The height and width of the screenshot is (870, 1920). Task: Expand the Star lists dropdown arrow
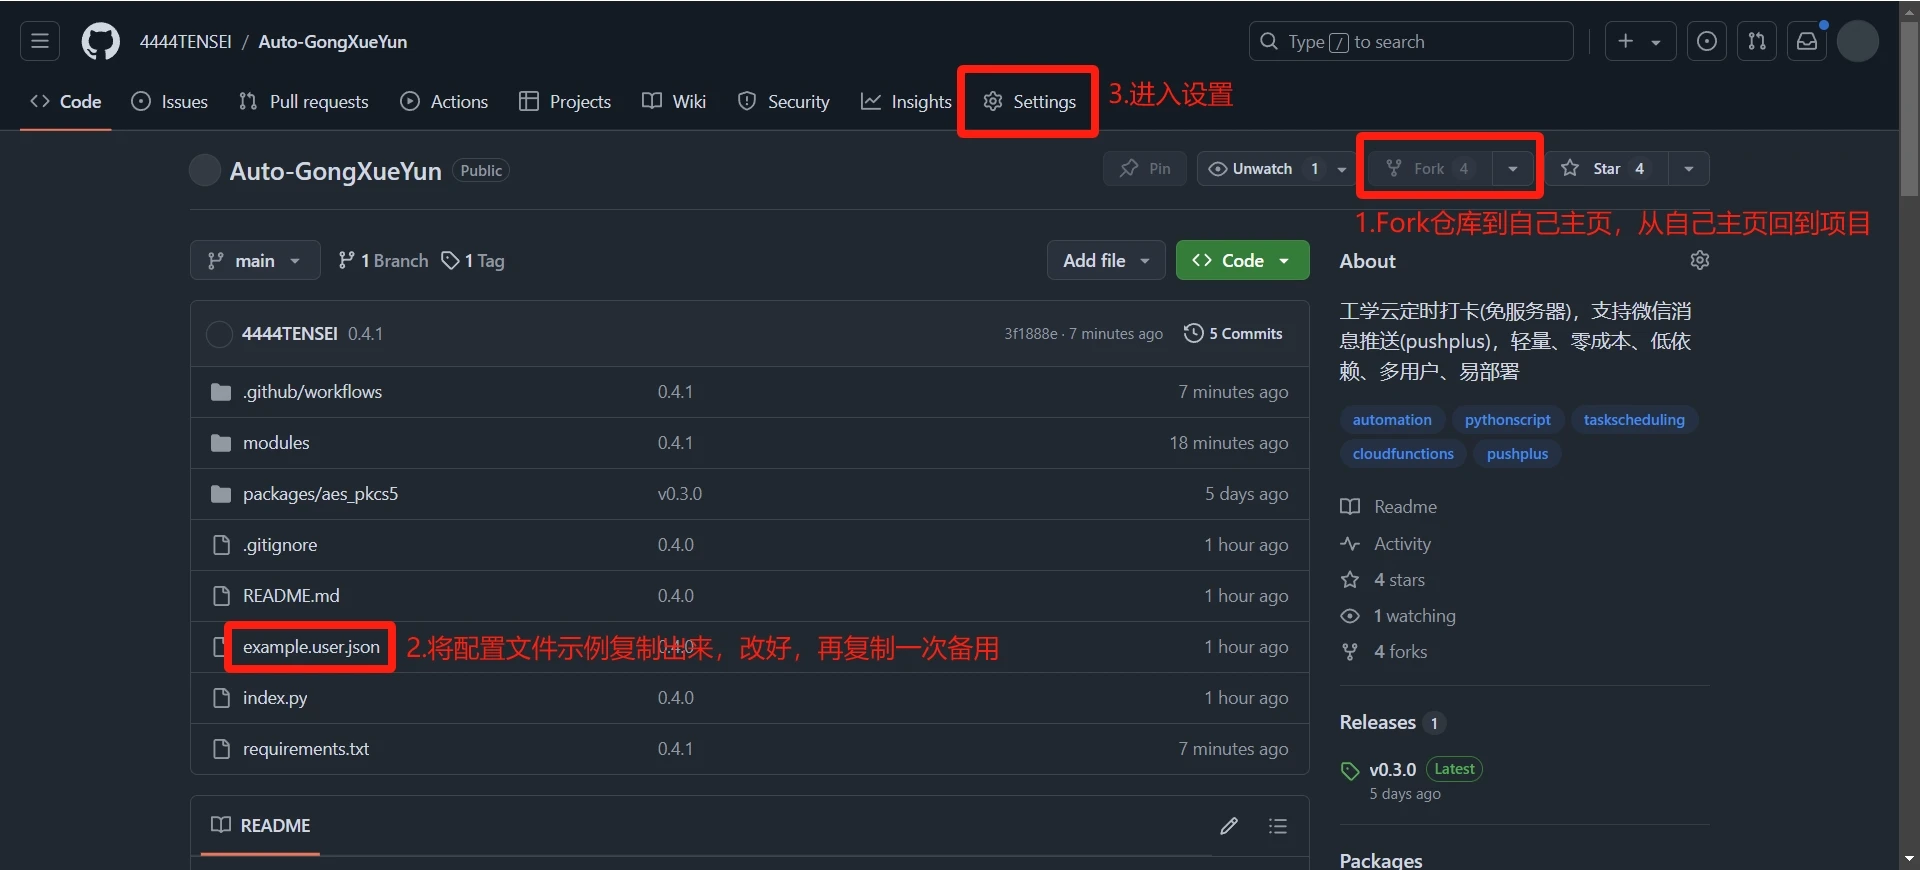1689,169
